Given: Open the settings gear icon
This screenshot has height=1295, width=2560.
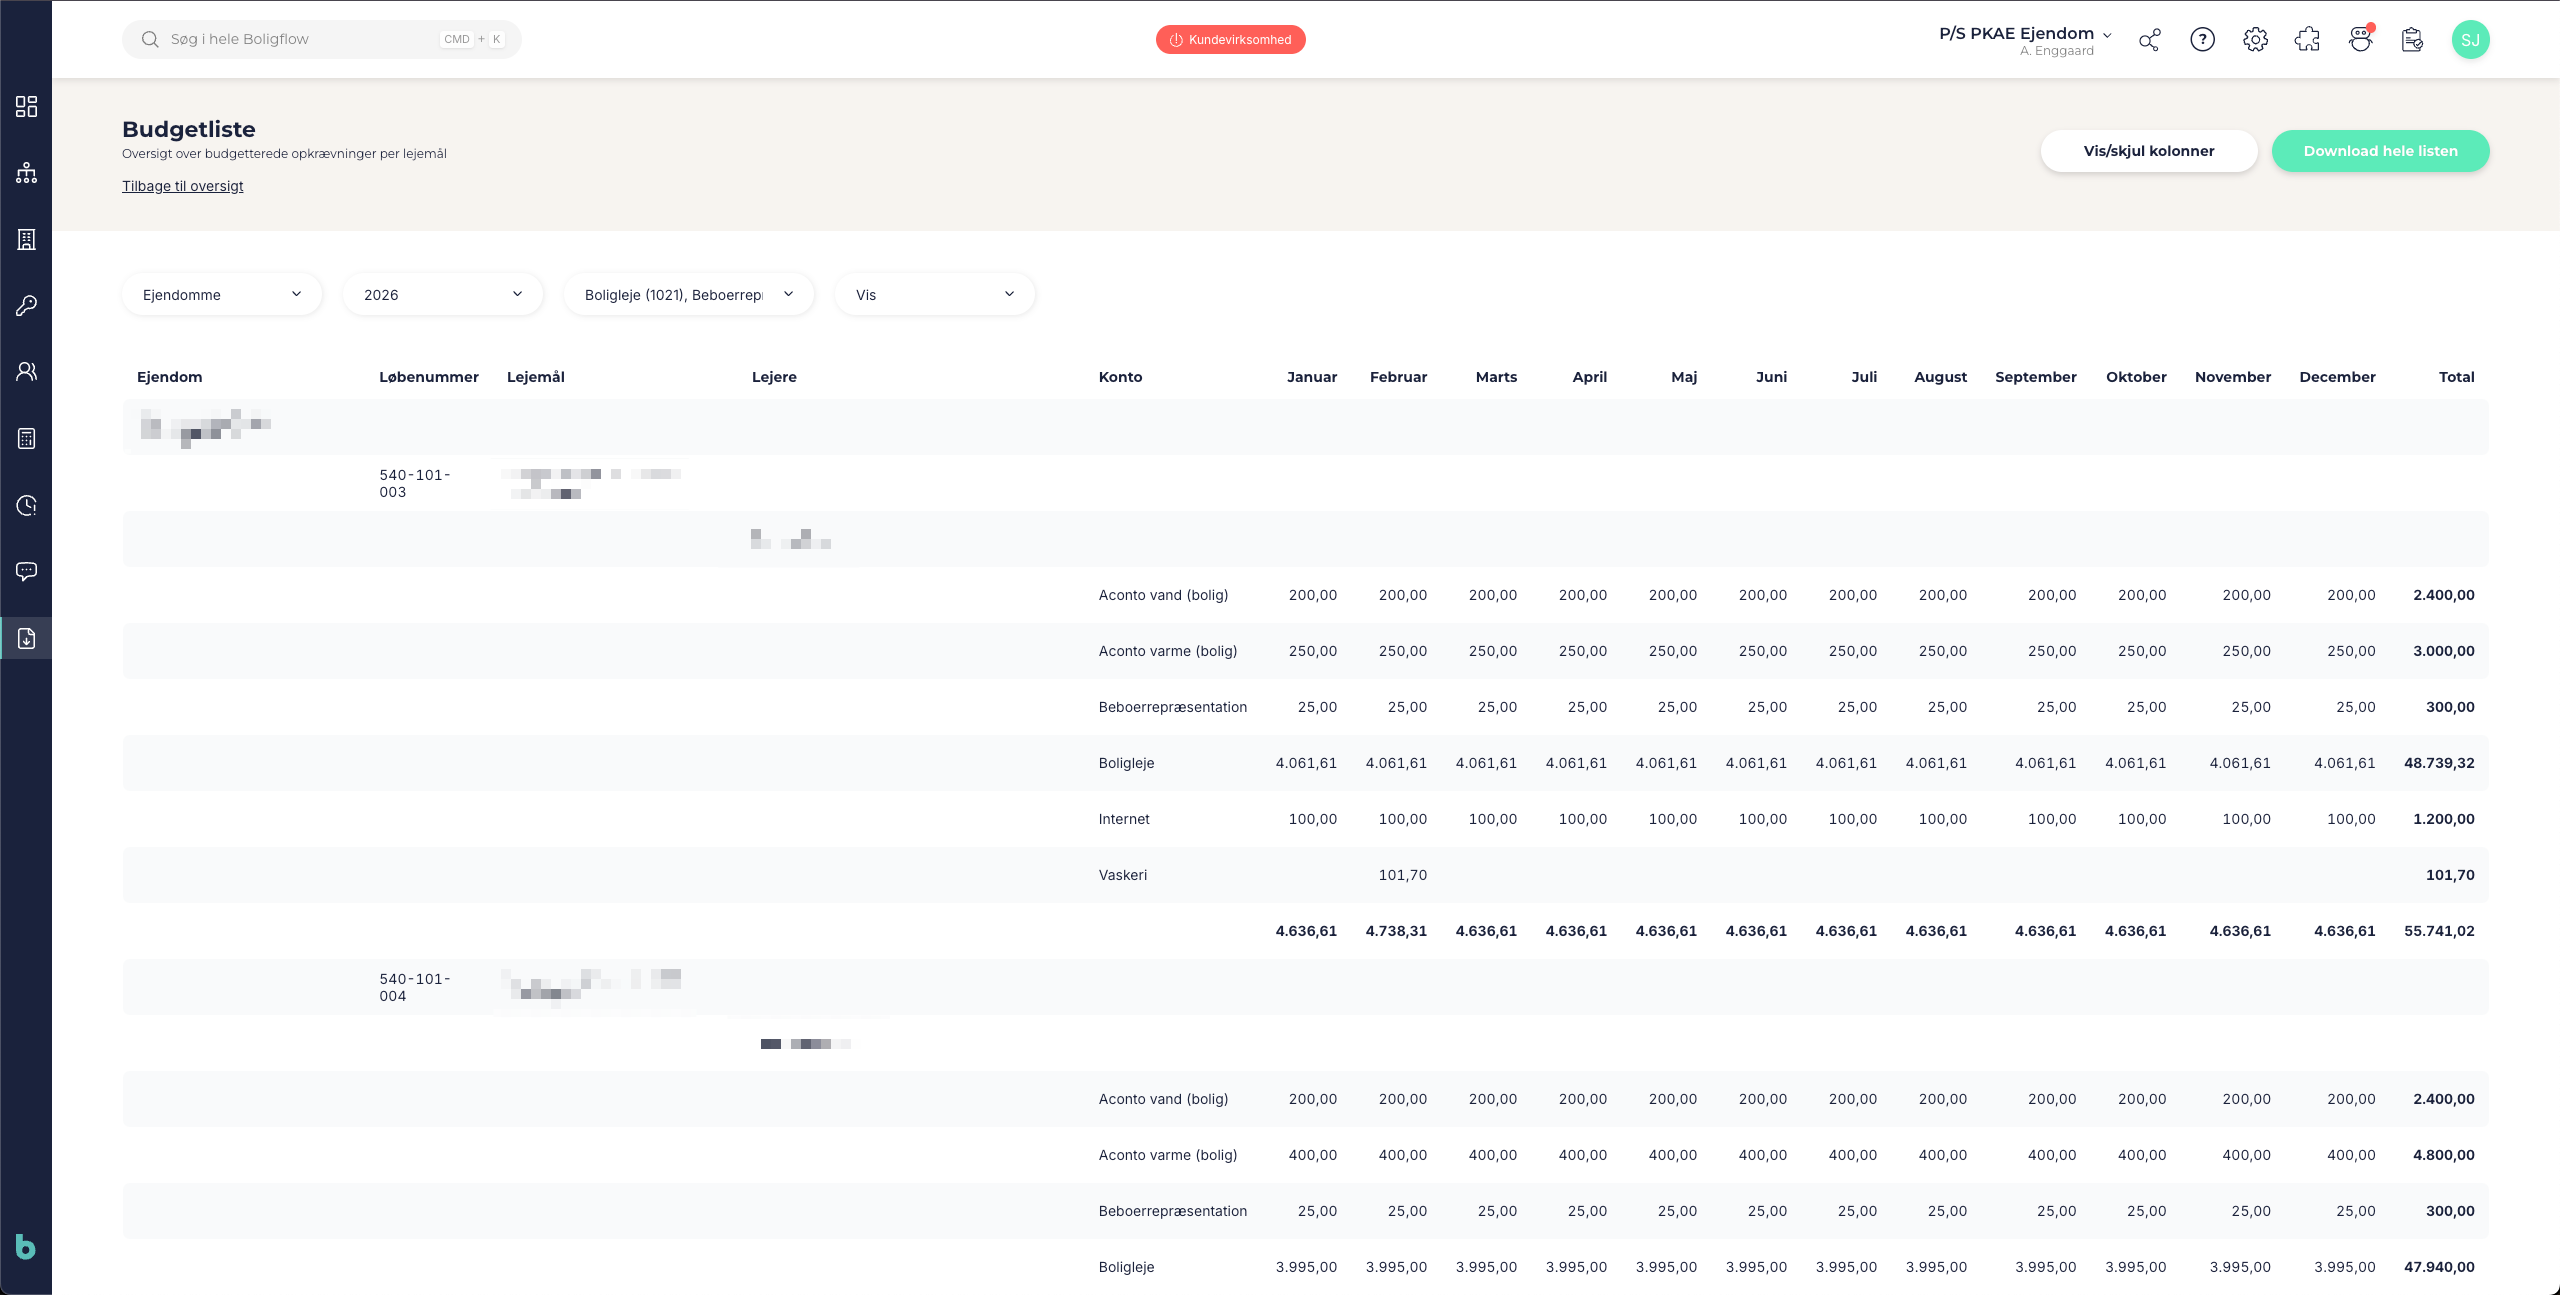Looking at the screenshot, I should point(2255,40).
